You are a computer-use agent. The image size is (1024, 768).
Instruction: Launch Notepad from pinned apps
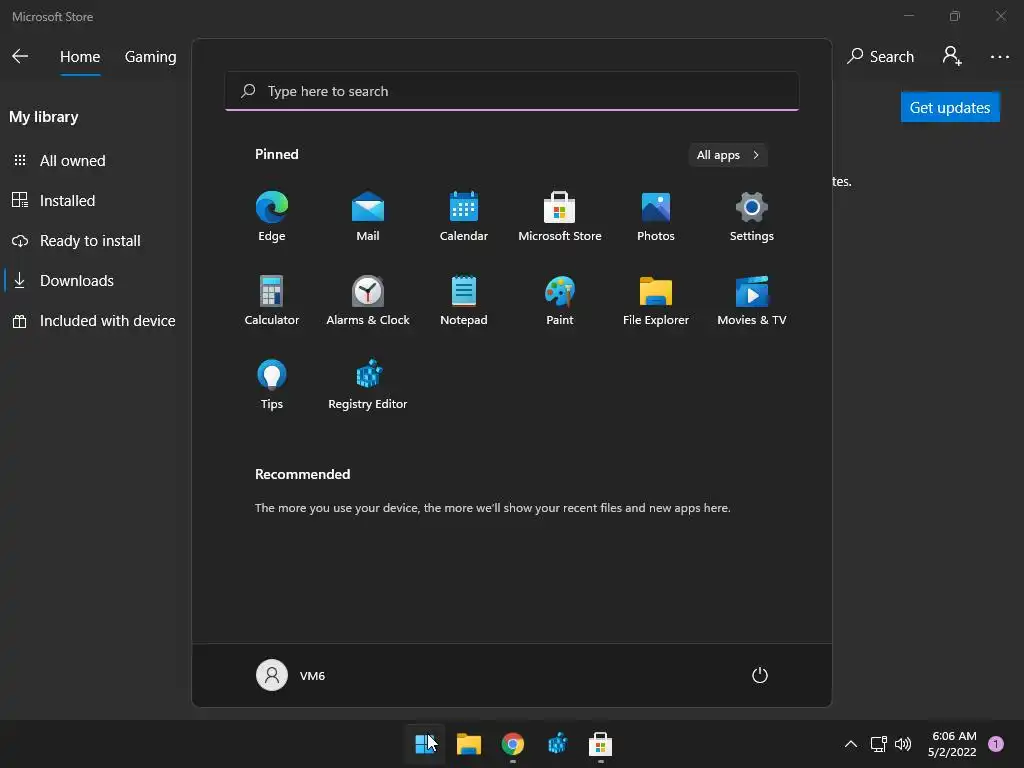click(x=464, y=300)
